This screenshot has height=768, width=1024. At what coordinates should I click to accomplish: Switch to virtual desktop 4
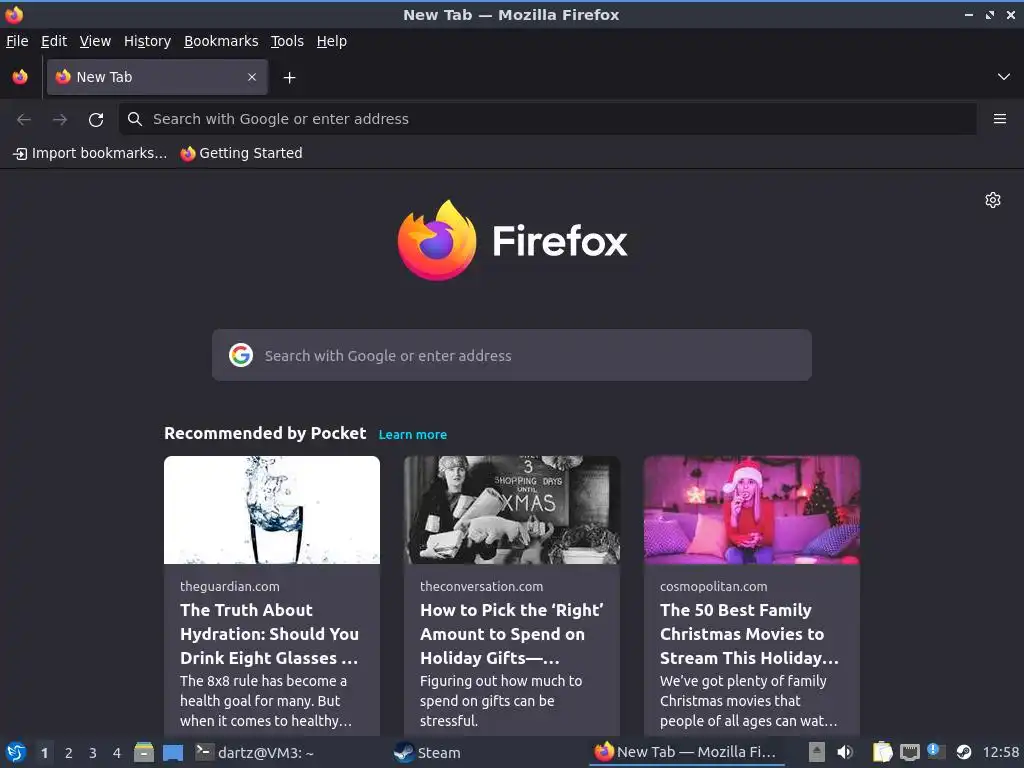[117, 753]
